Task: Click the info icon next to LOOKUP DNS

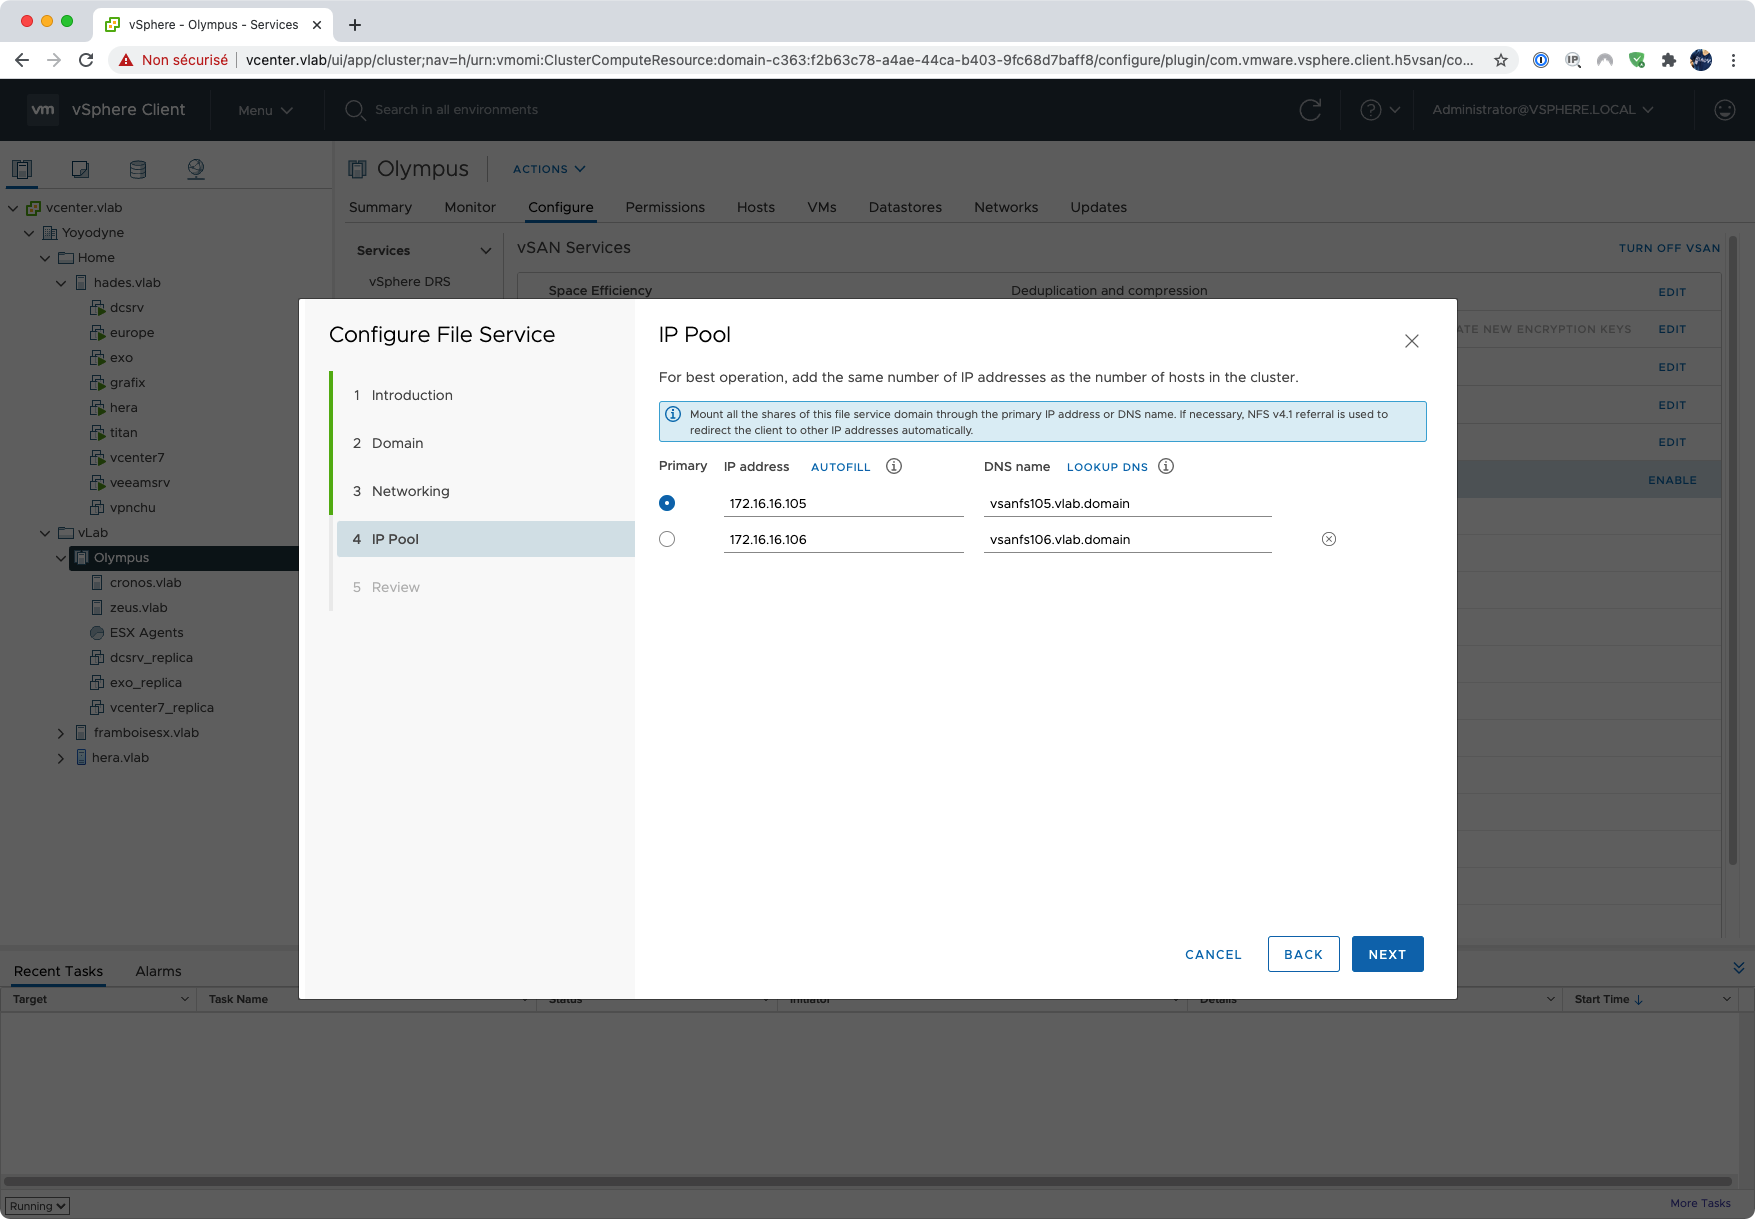Action: [1165, 466]
